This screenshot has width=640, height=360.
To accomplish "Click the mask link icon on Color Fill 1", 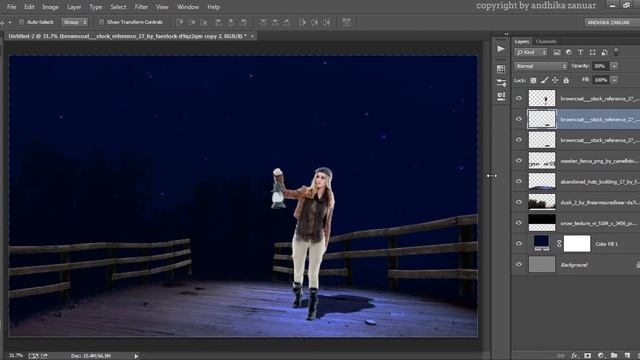I will (x=559, y=244).
